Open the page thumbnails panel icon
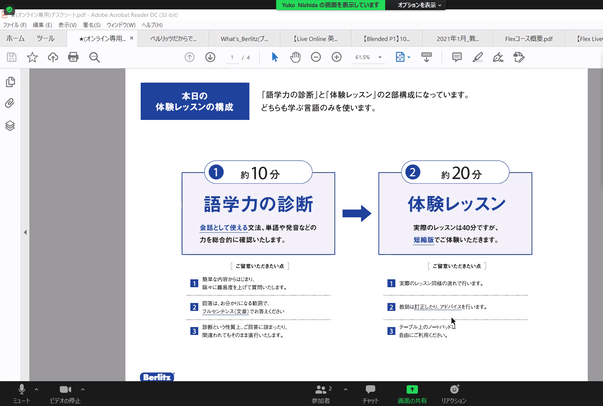 (10, 82)
